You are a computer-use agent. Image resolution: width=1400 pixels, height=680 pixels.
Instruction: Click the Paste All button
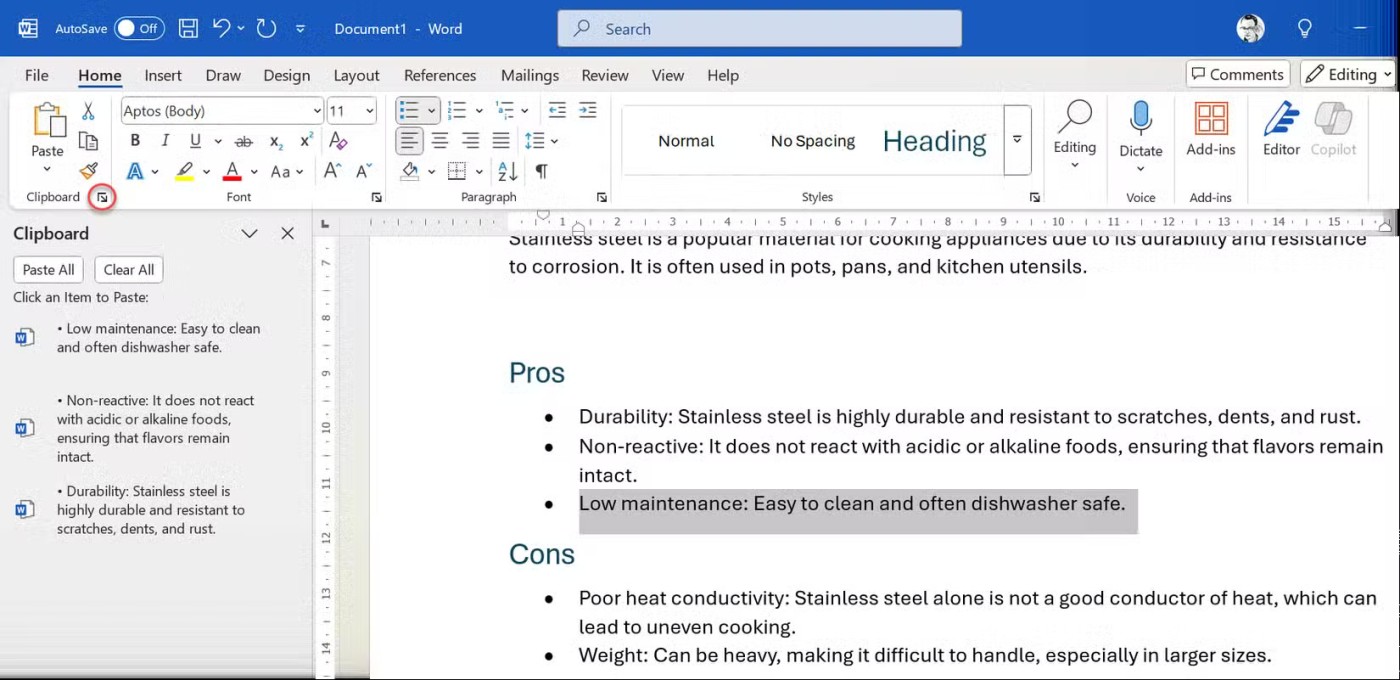[48, 269]
